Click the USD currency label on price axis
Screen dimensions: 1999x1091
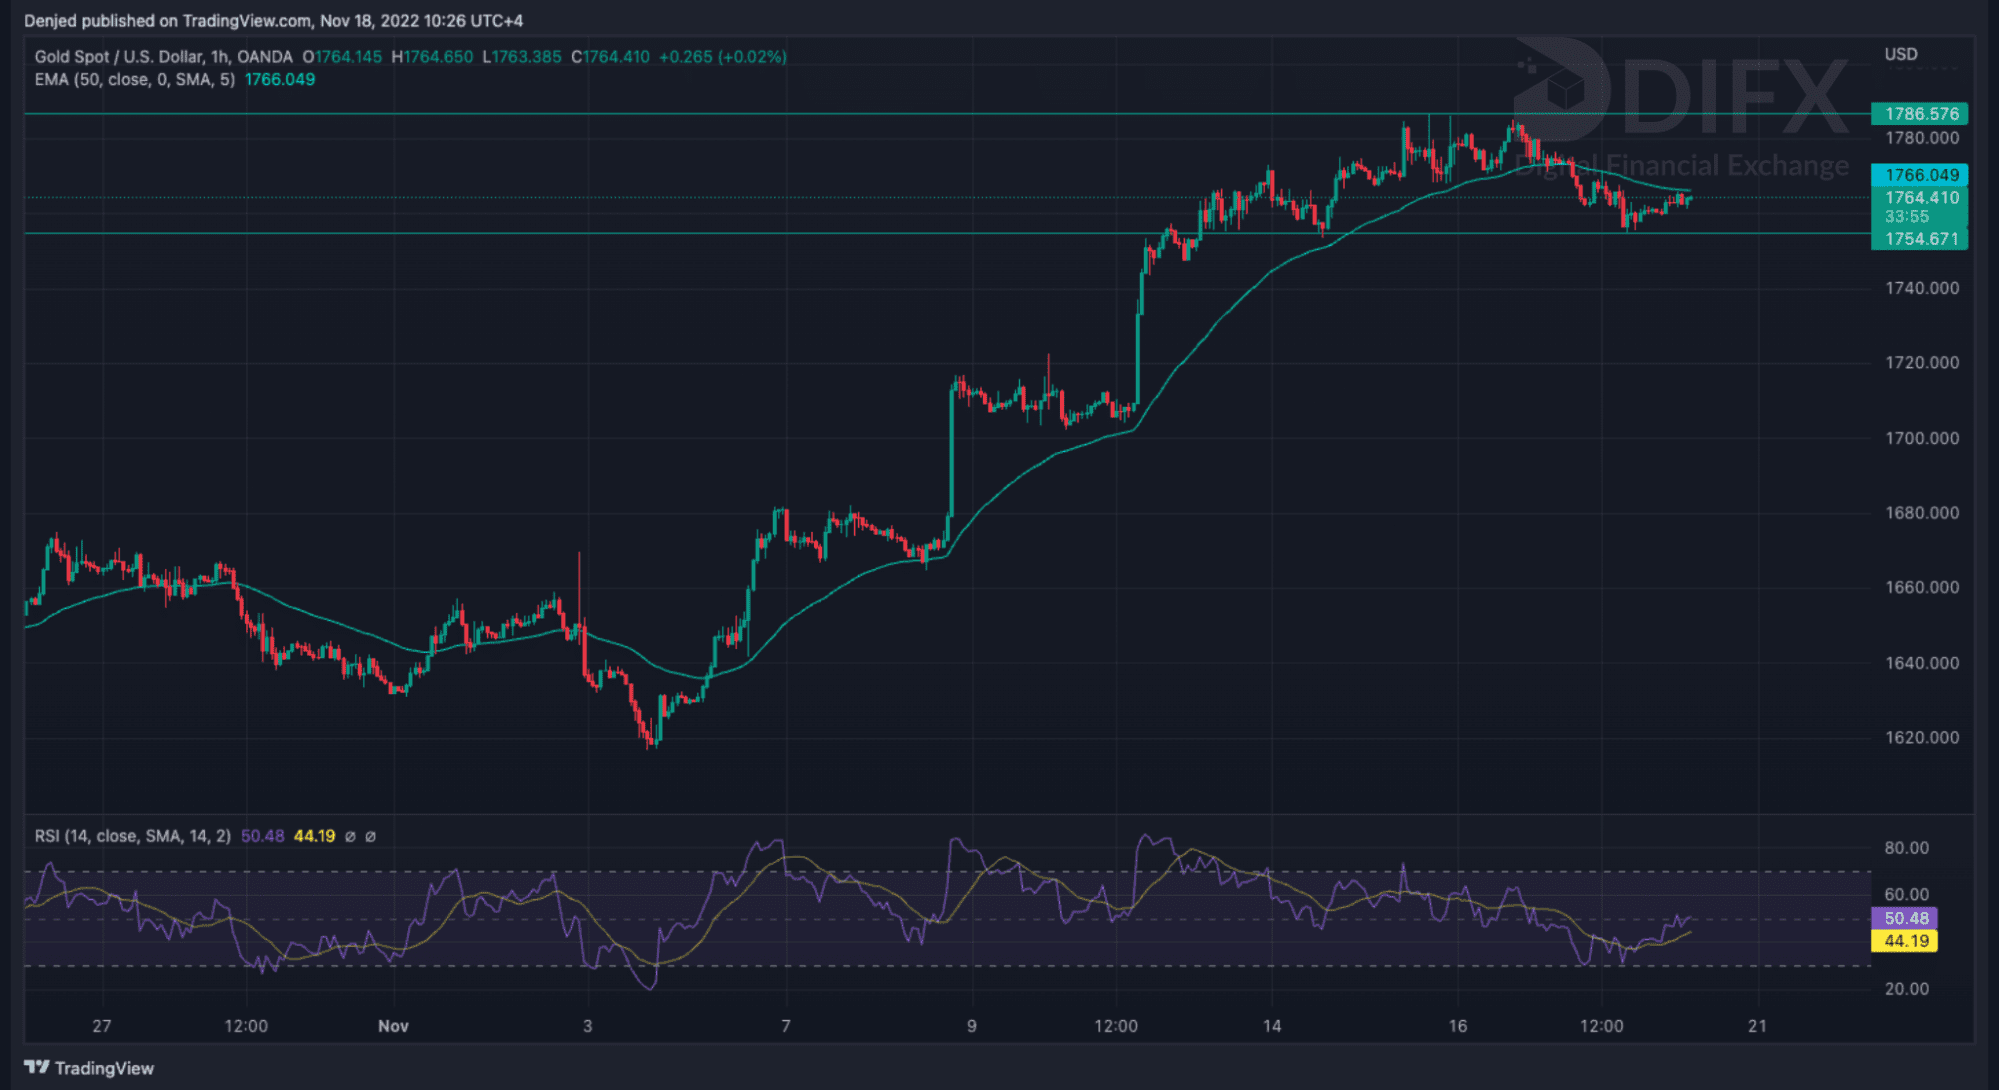(x=1900, y=54)
